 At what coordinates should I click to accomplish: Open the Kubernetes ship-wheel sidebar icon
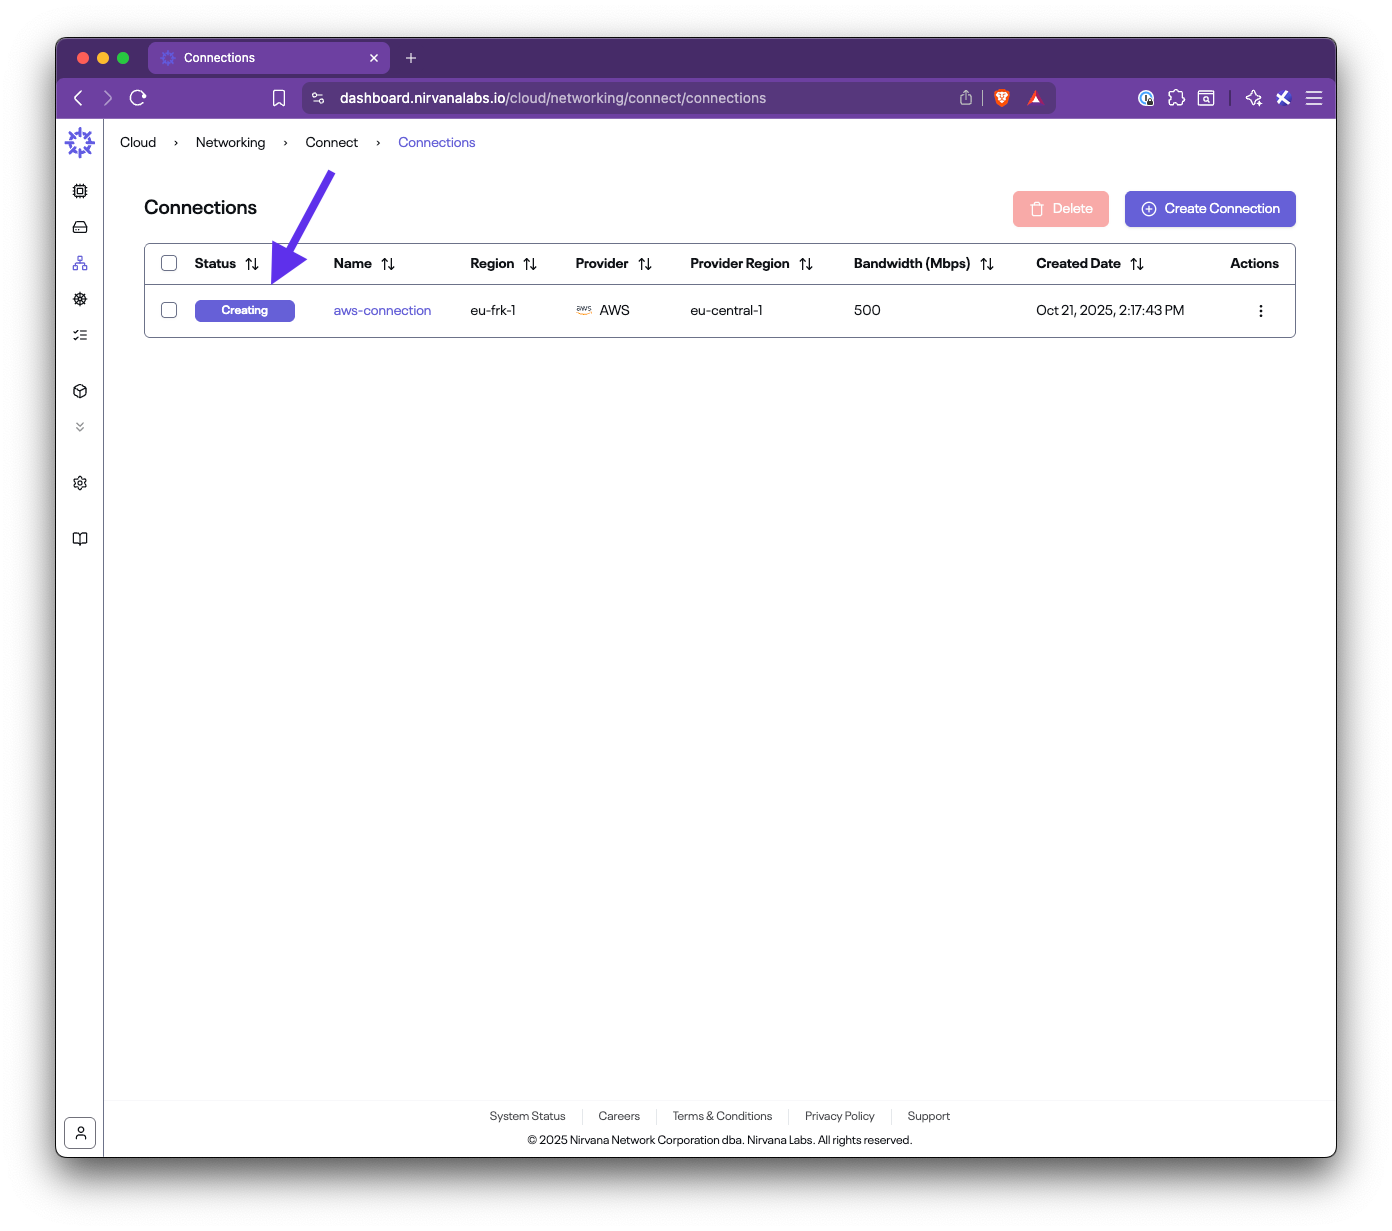80,299
